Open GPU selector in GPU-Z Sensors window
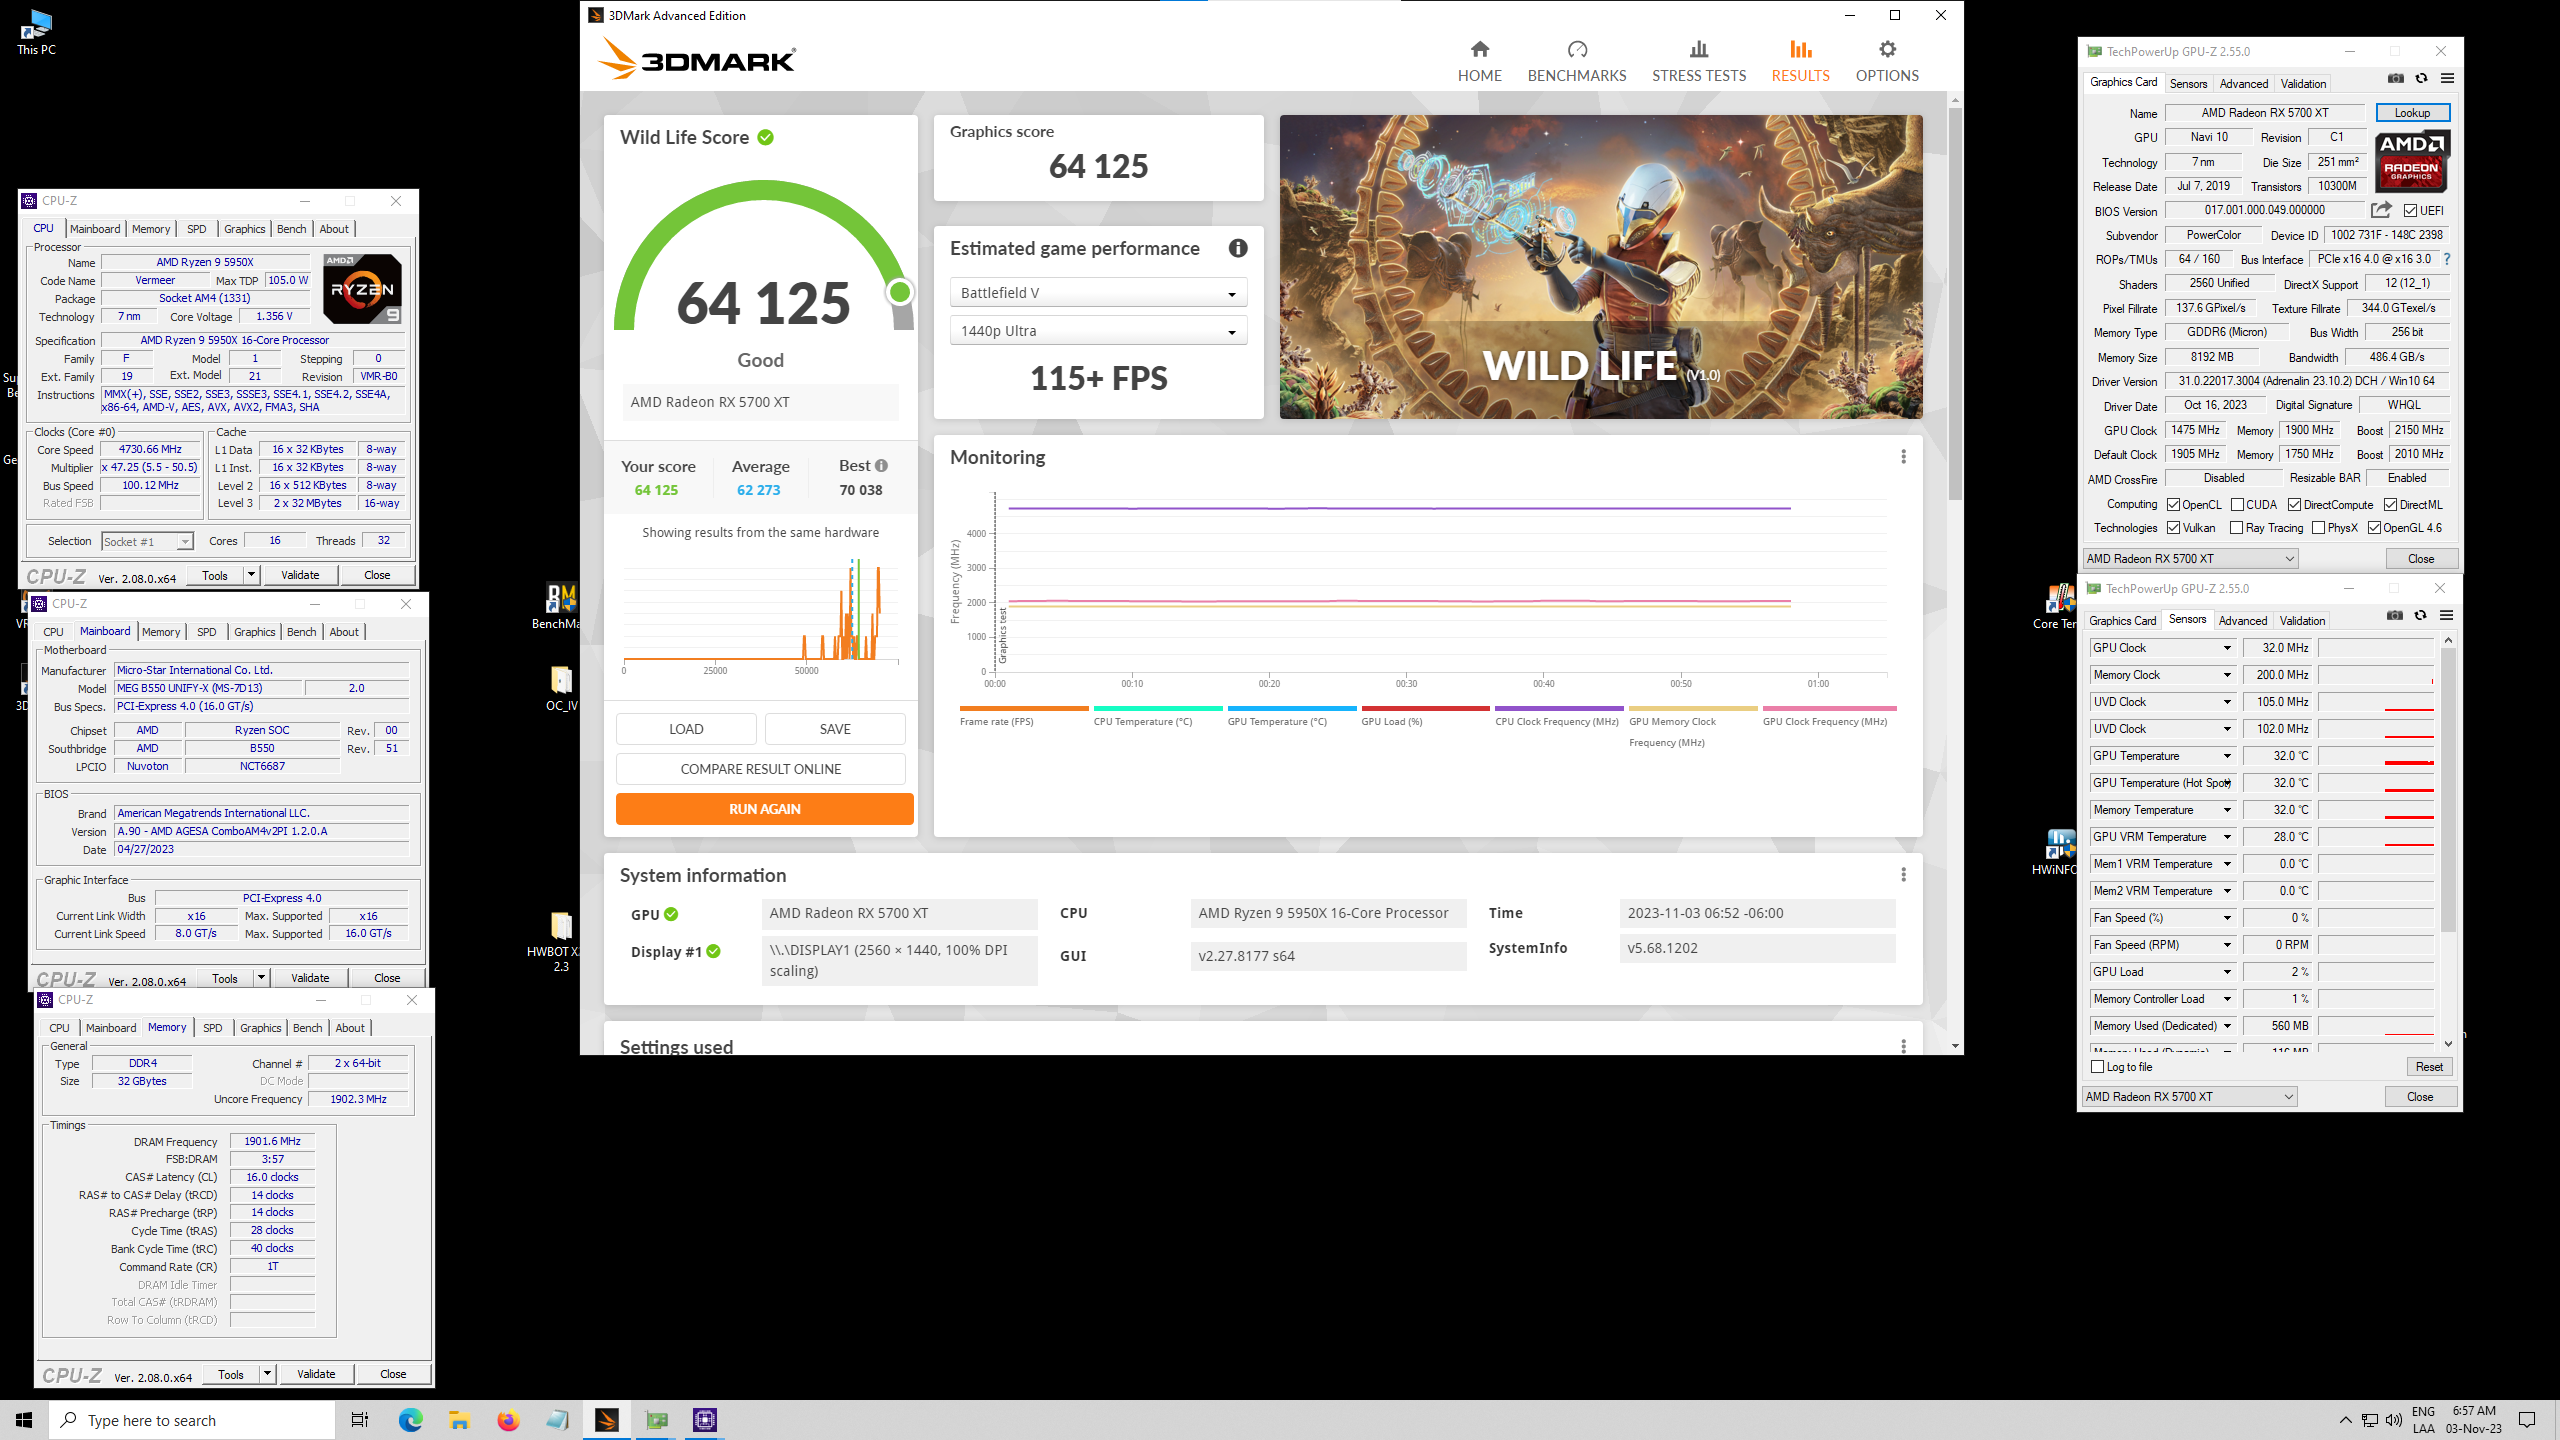 pos(2189,1097)
